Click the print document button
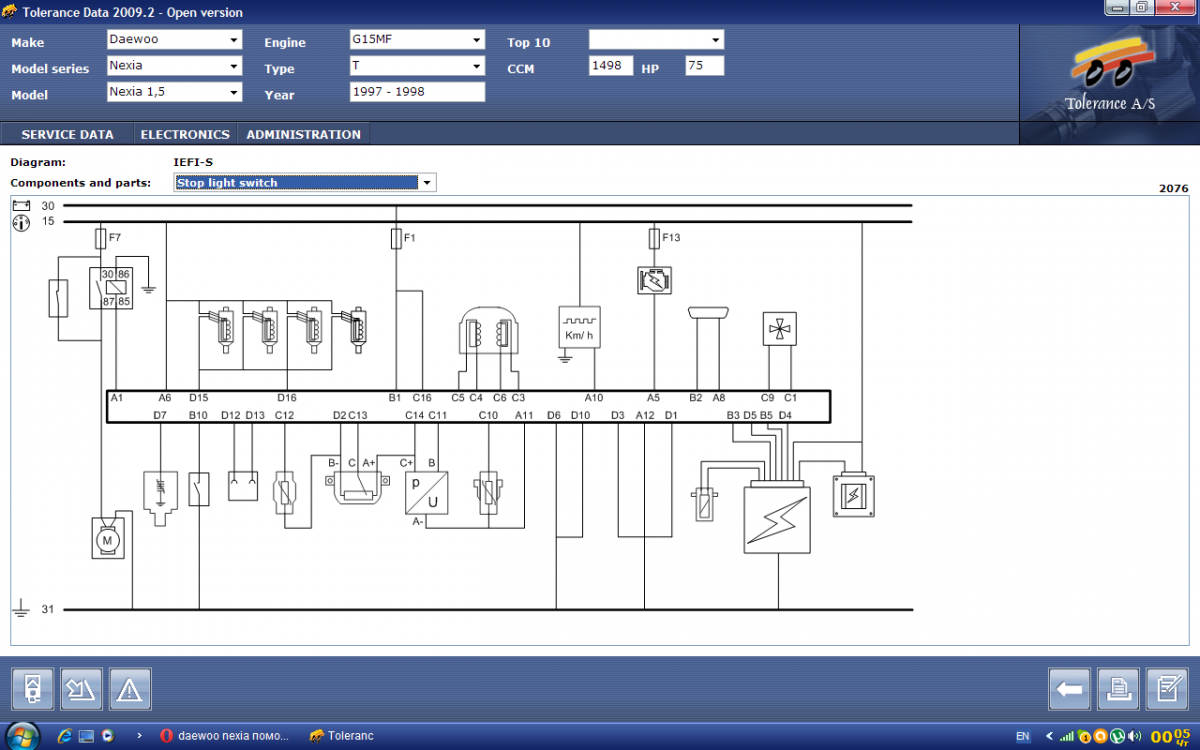The image size is (1200, 750). coord(1118,688)
